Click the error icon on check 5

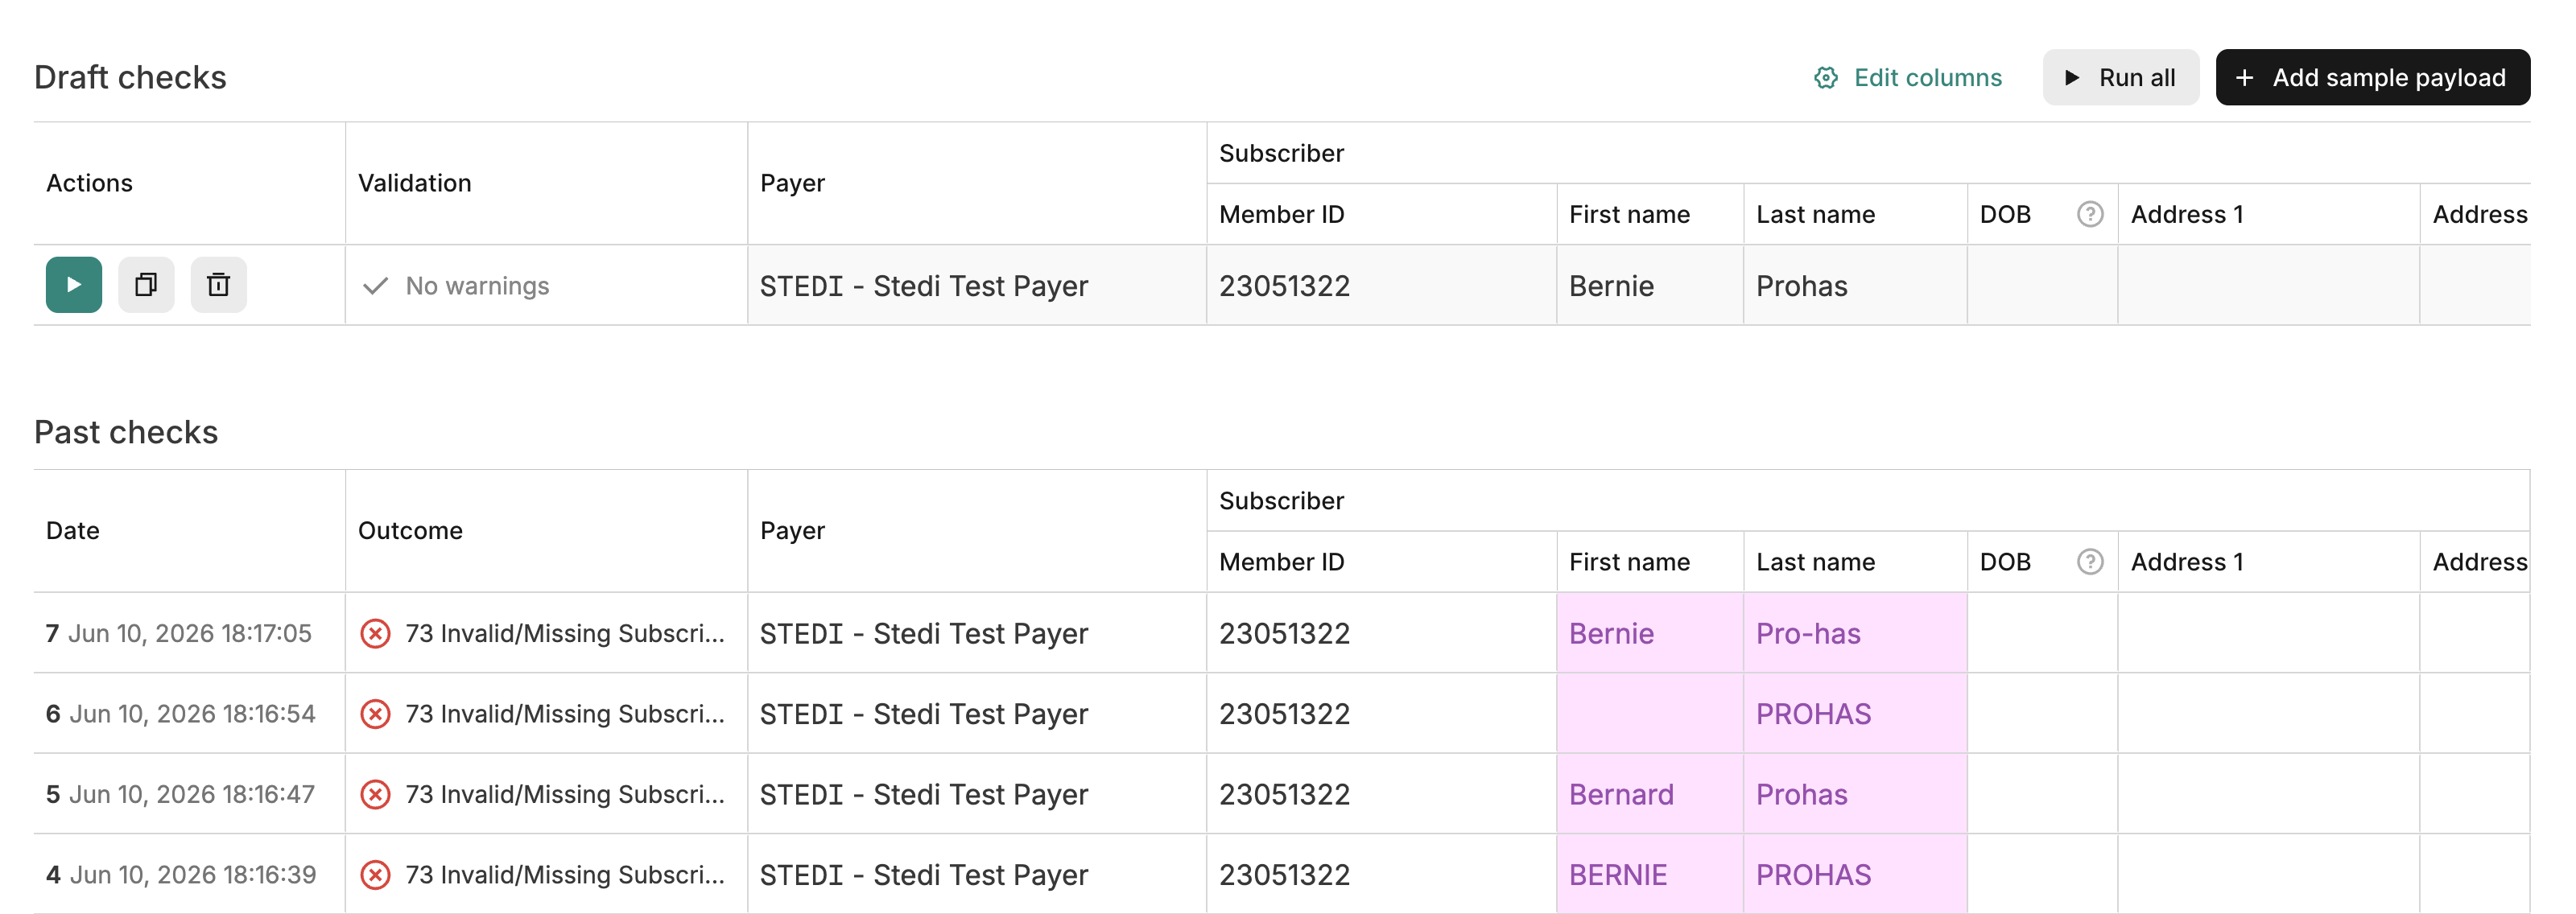pyautogui.click(x=375, y=795)
